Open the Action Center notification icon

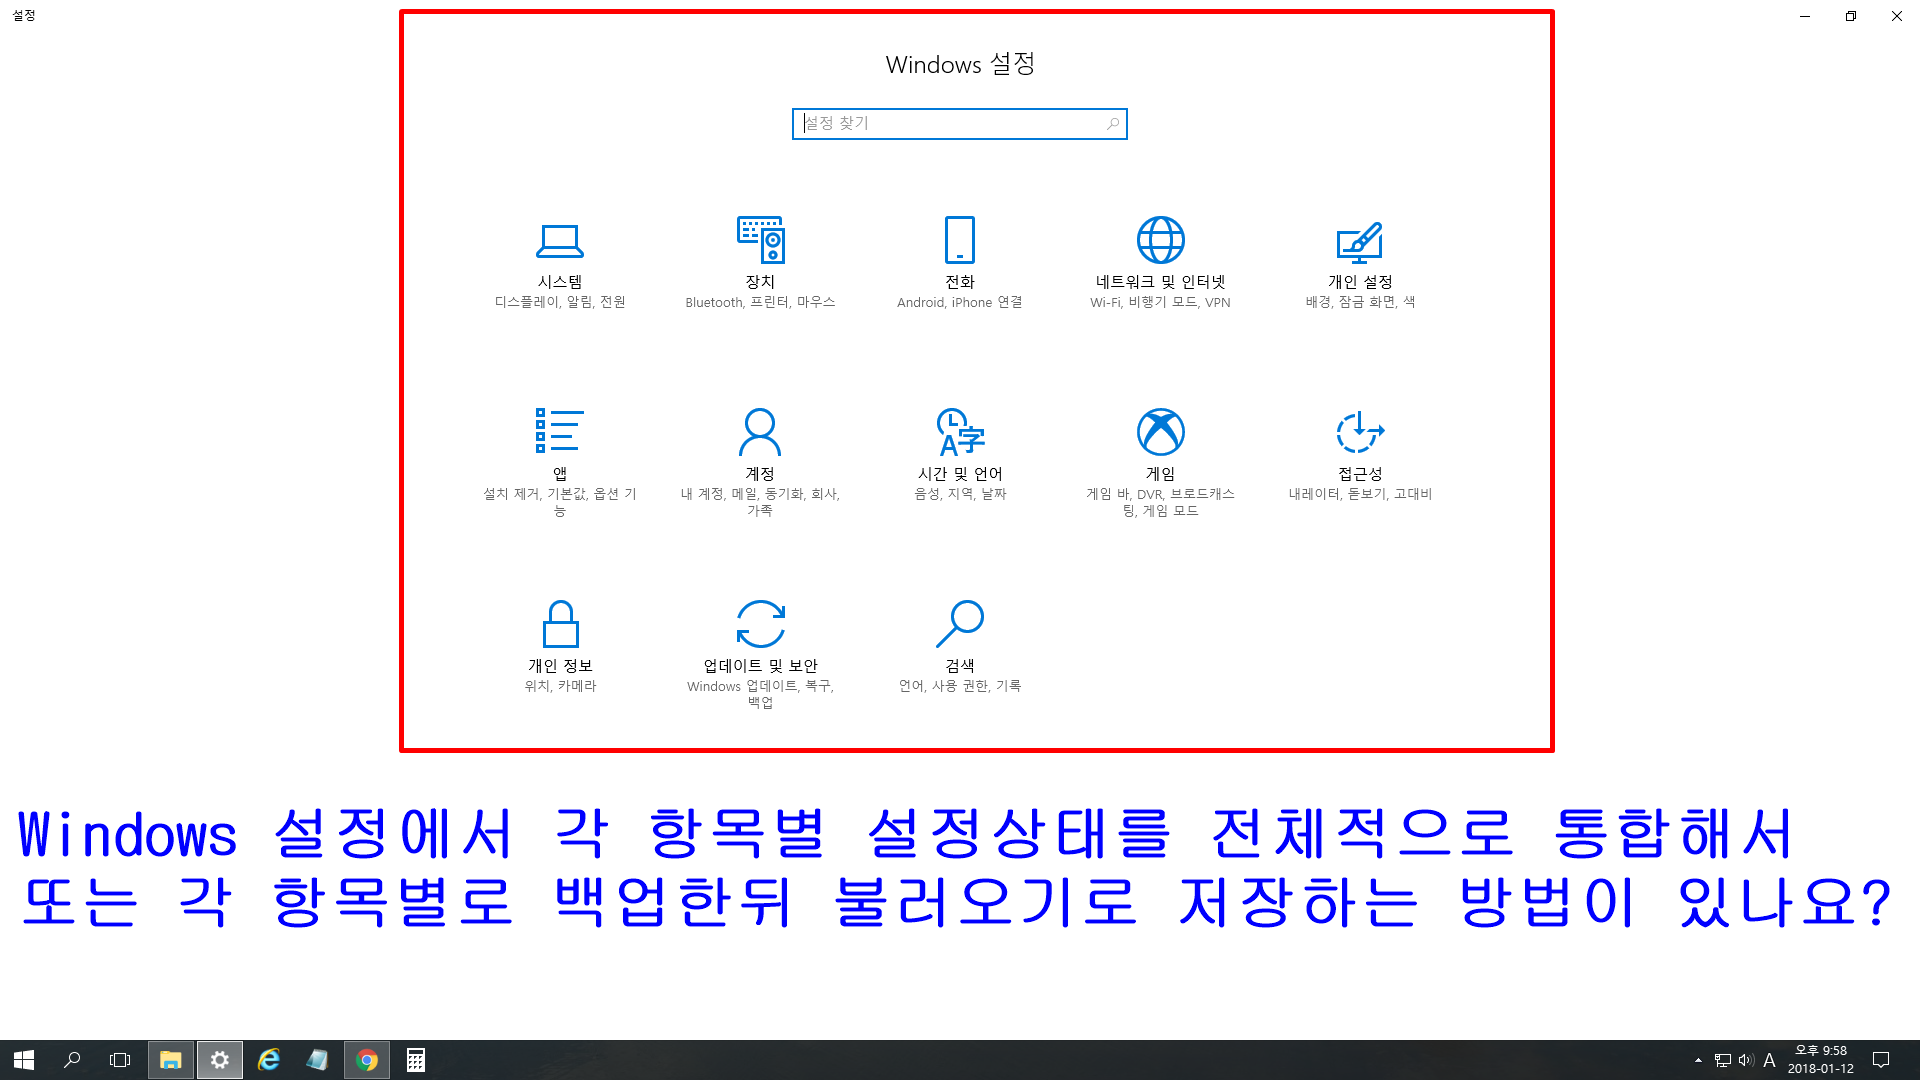pos(1881,1060)
